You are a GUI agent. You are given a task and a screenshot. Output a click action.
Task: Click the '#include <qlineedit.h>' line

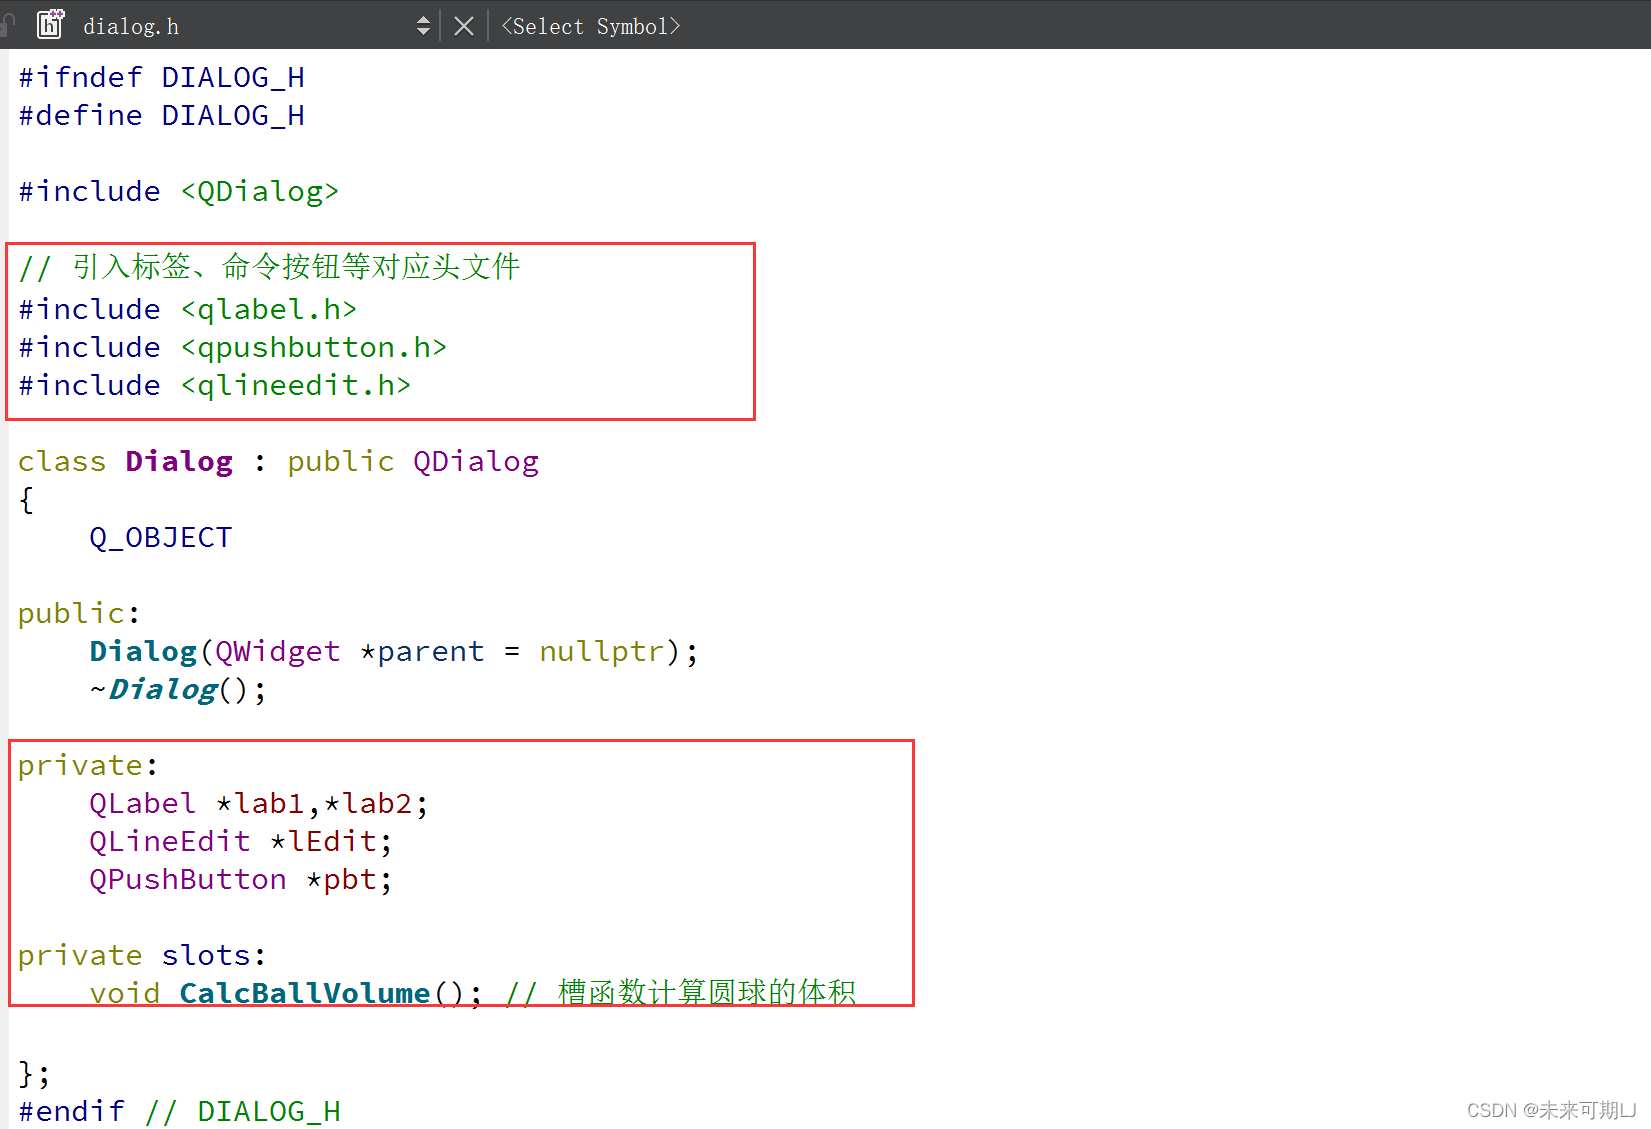point(215,386)
